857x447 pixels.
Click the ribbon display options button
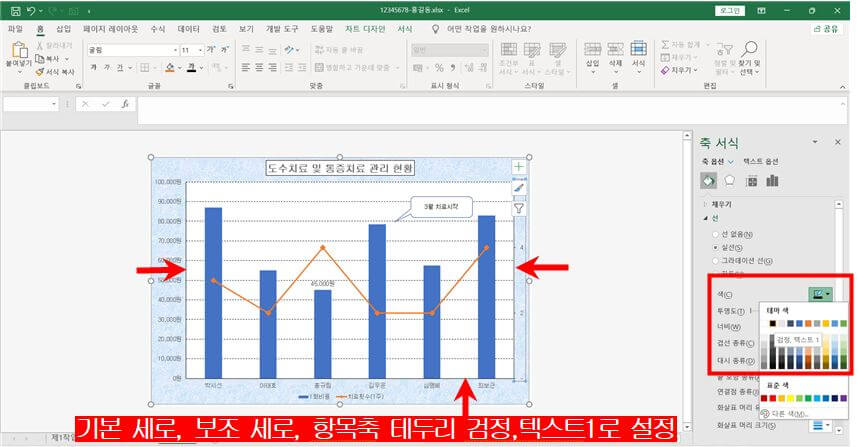[761, 10]
